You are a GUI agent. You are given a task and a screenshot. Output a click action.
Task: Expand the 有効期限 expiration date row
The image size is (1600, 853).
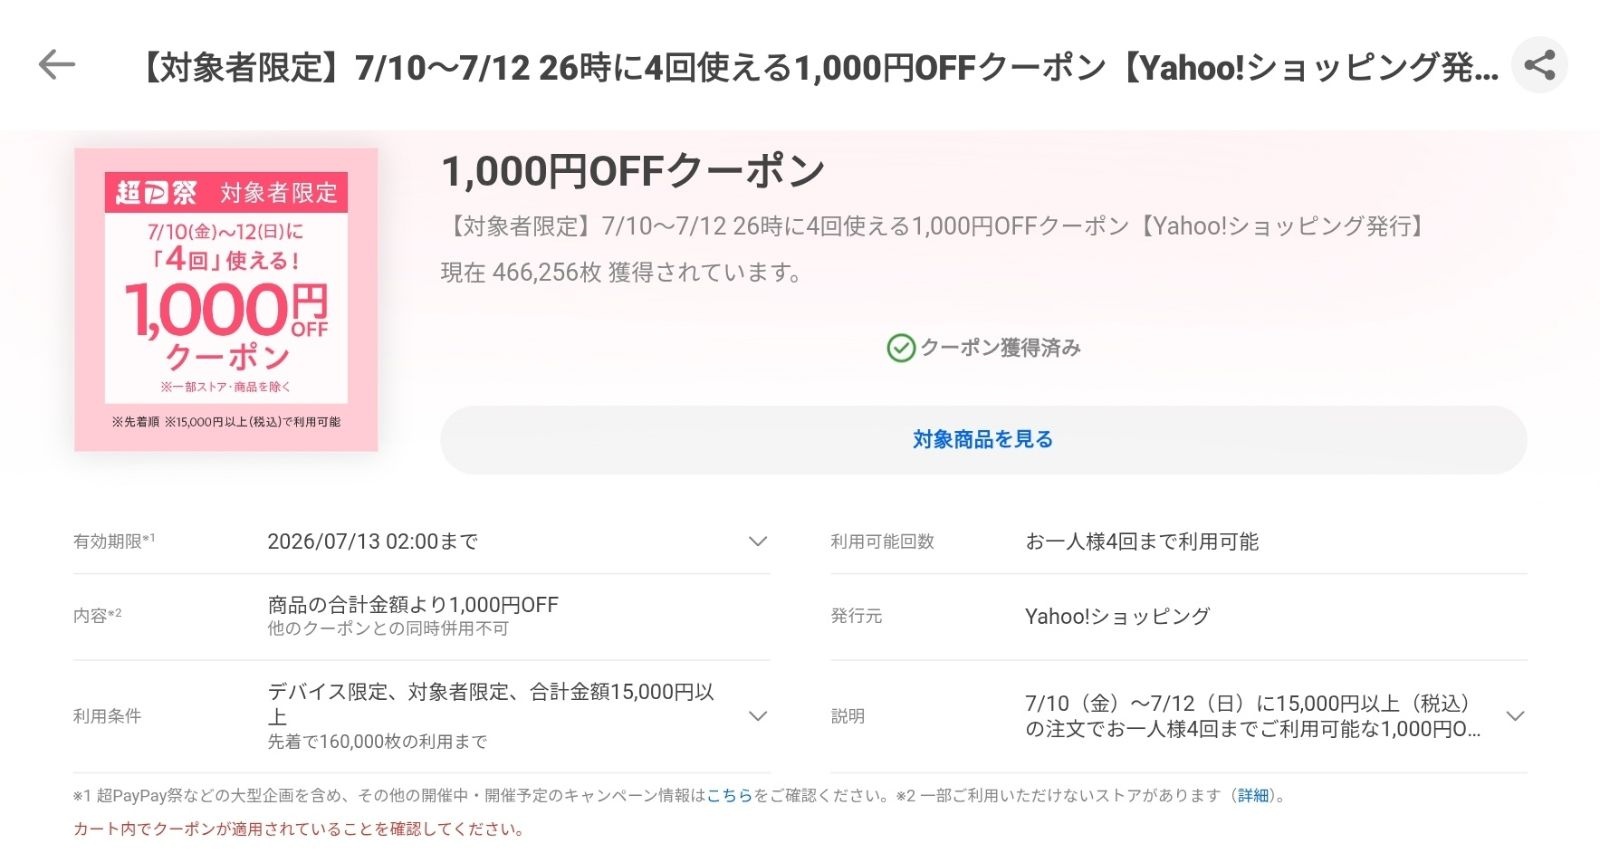pyautogui.click(x=421, y=541)
